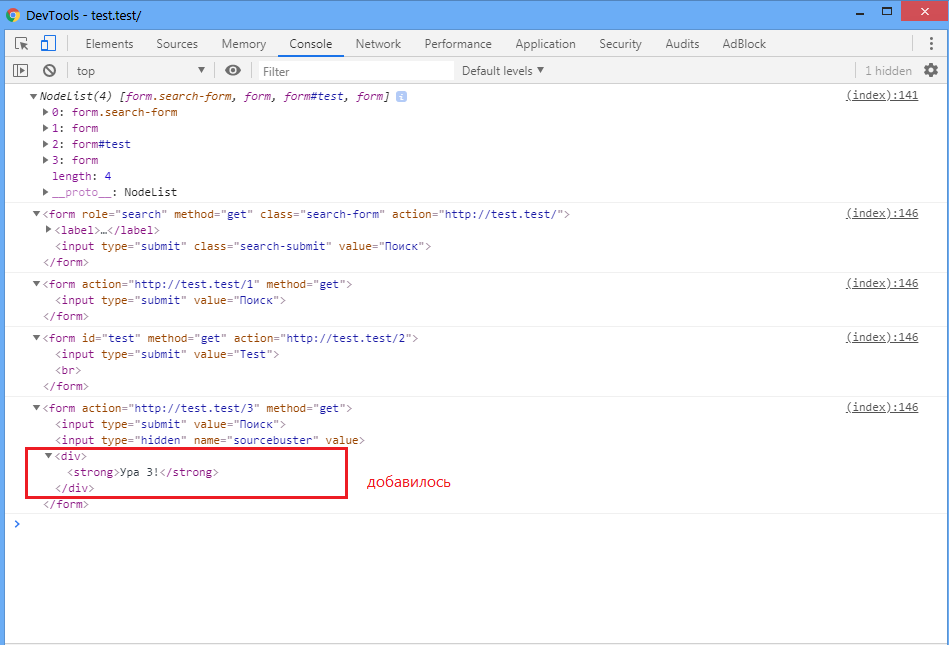Click the console prompt input line

478,524
